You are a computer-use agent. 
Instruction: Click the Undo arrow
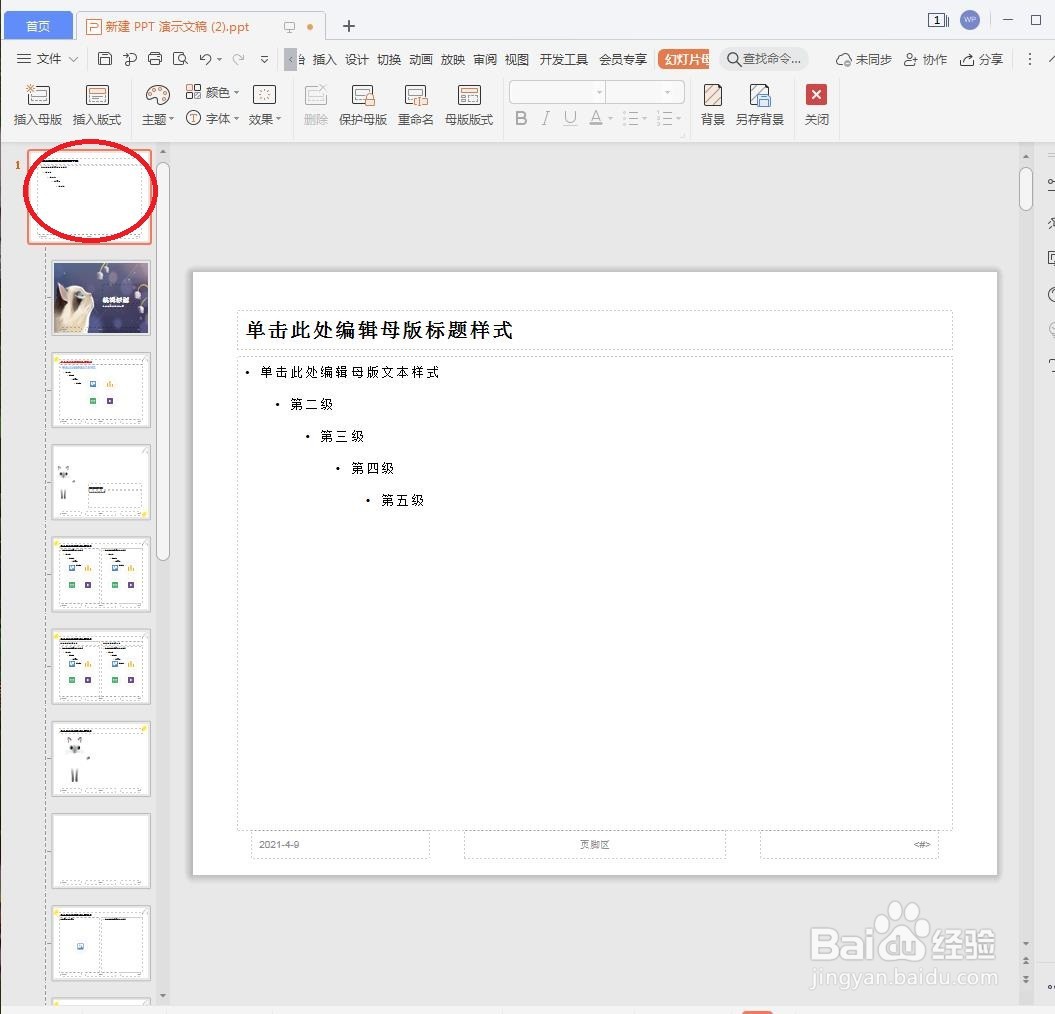click(205, 59)
